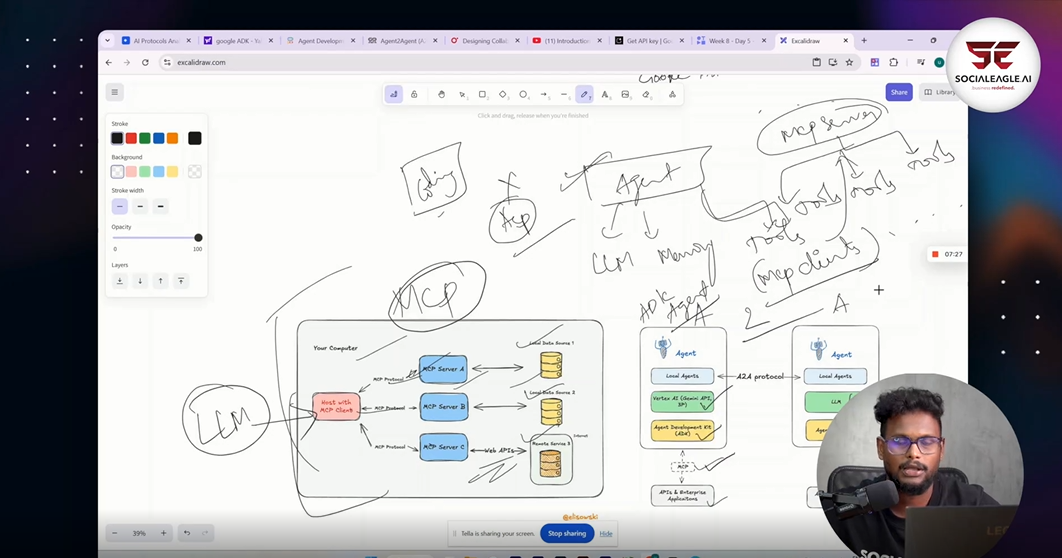Pick the red stroke color swatch
Image resolution: width=1062 pixels, height=558 pixels.
point(131,138)
